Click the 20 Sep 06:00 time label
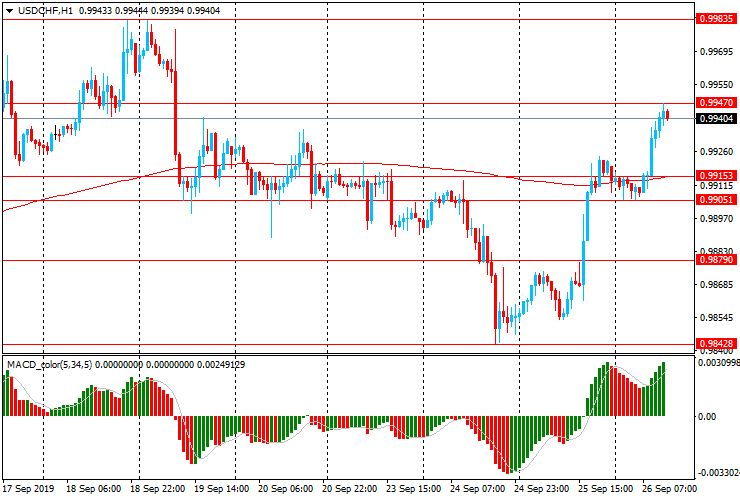 286,488
